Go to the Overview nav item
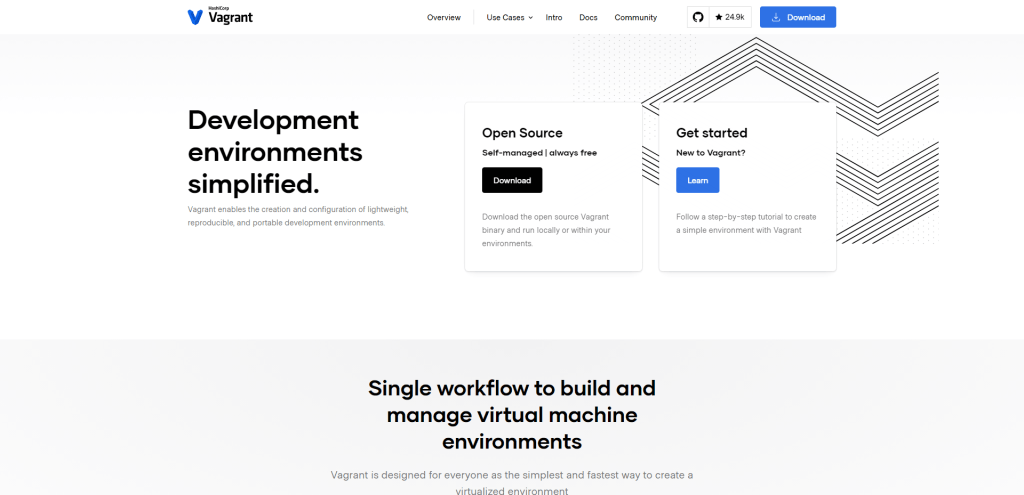Viewport: 1024px width, 495px height. point(444,18)
